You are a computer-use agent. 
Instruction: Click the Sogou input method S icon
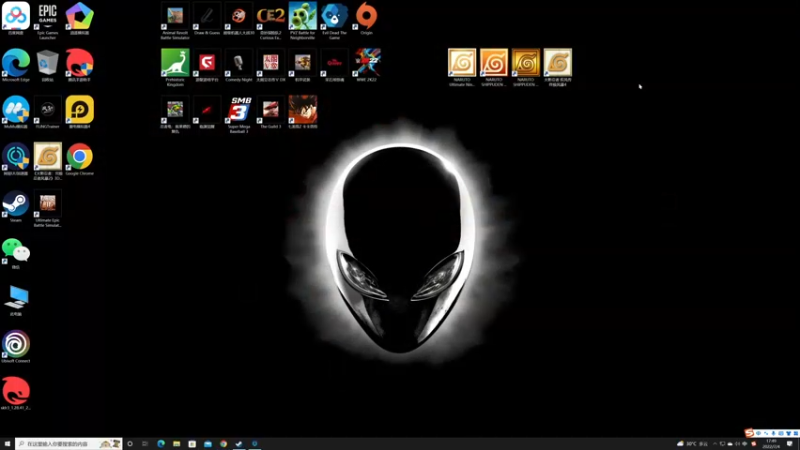click(749, 433)
